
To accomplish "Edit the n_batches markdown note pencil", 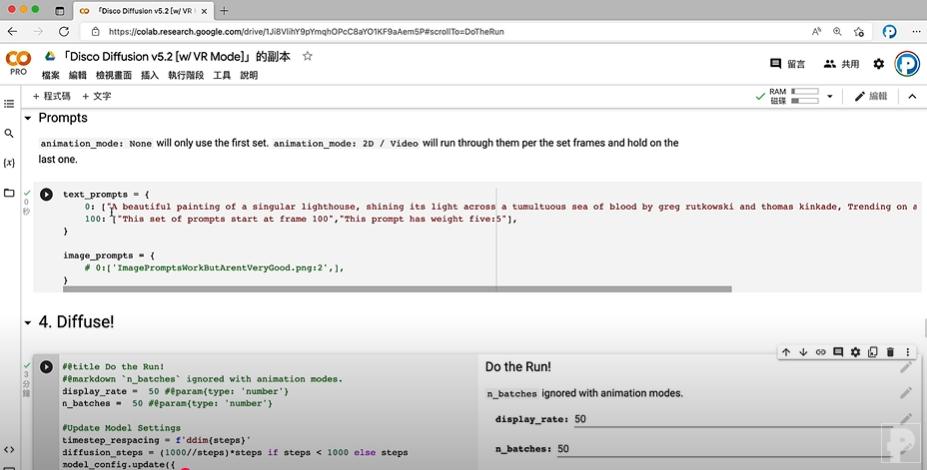I will click(906, 393).
